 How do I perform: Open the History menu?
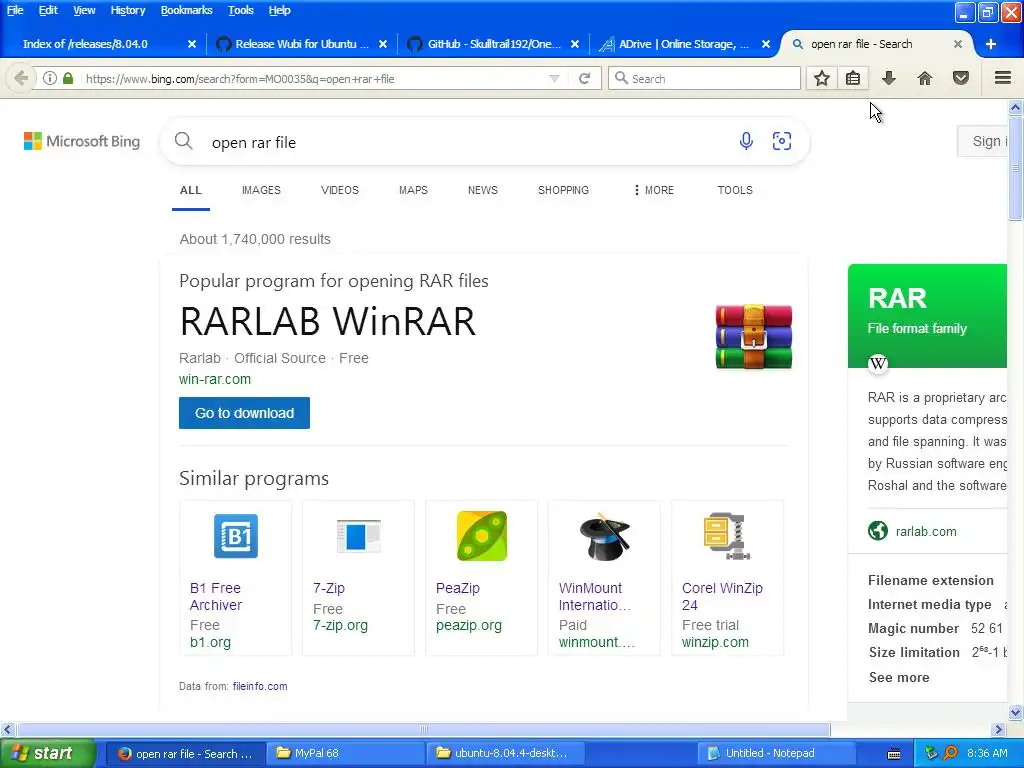pyautogui.click(x=127, y=10)
